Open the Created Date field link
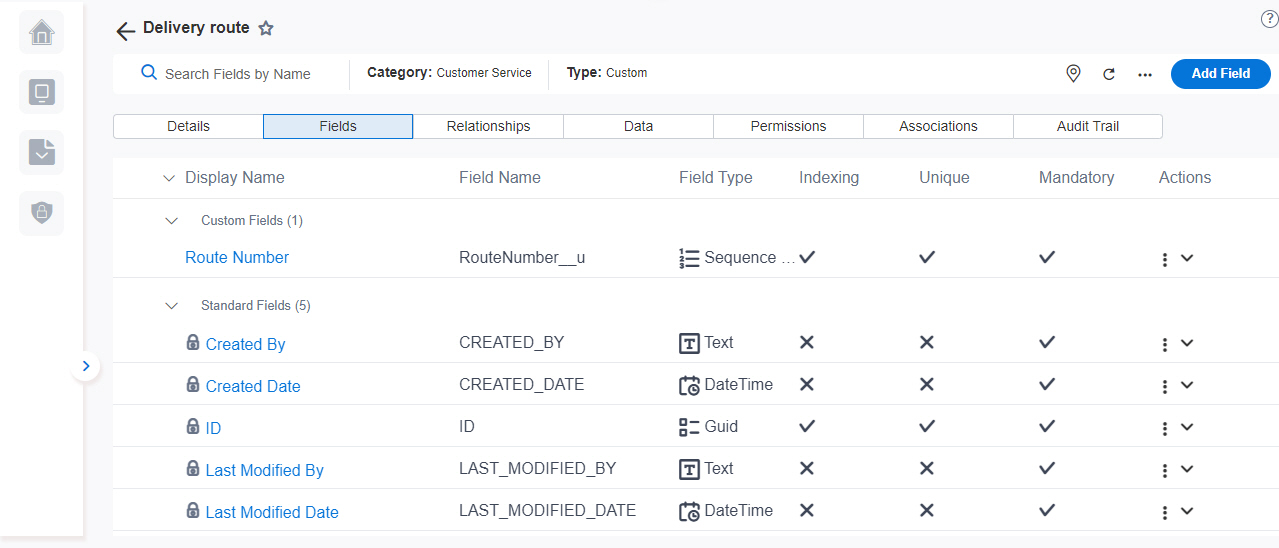Viewport: 1279px width, 548px height. pyautogui.click(x=253, y=386)
